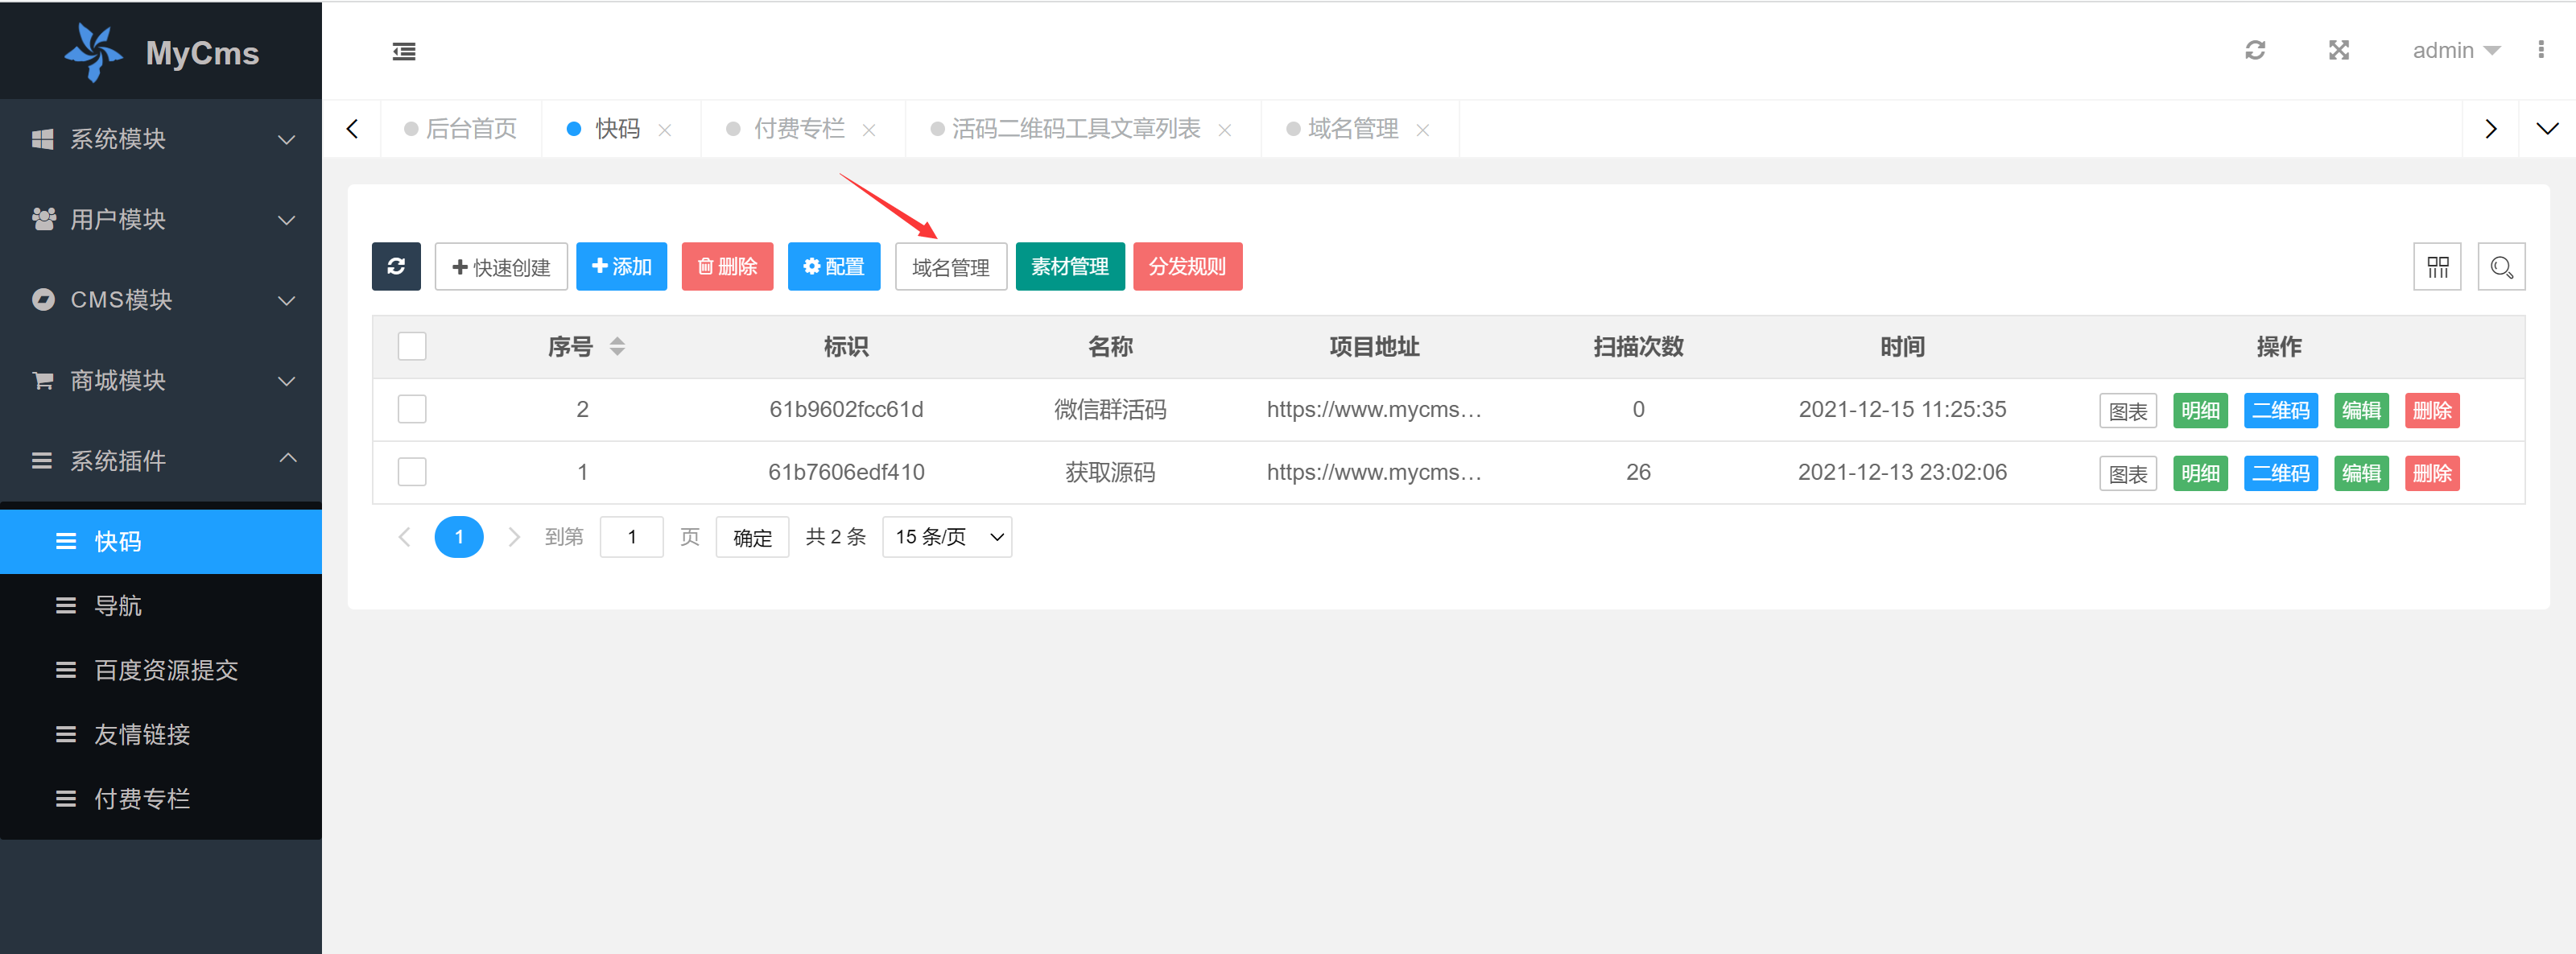Open the table search magnifier icon
Viewport: 2576px width, 954px height.
click(x=2501, y=266)
